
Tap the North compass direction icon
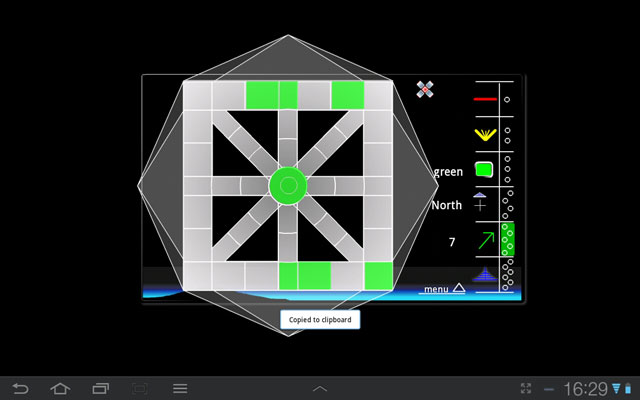pos(480,202)
